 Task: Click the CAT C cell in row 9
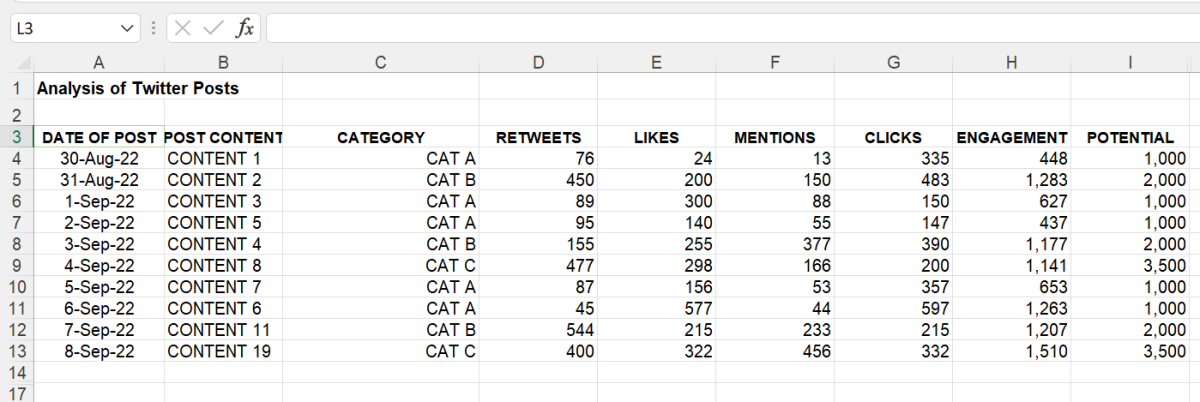(x=380, y=265)
